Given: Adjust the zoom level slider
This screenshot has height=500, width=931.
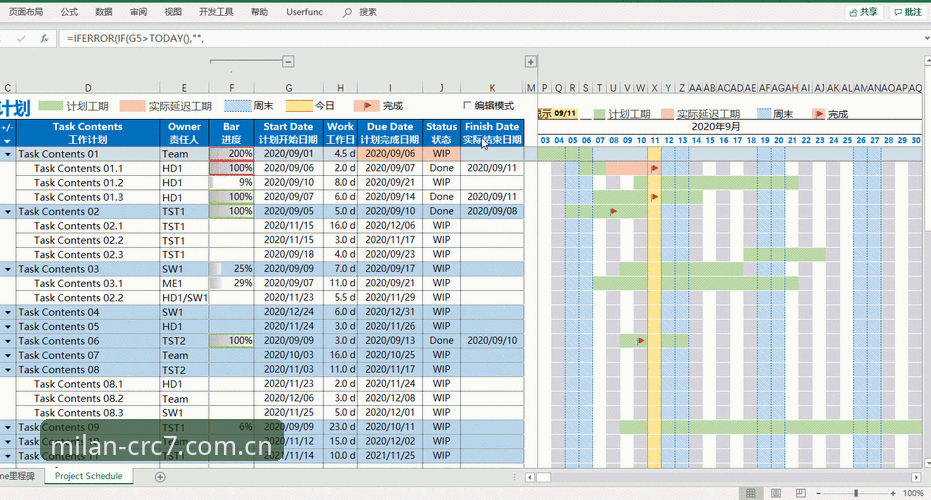Looking at the screenshot, I should tap(856, 493).
